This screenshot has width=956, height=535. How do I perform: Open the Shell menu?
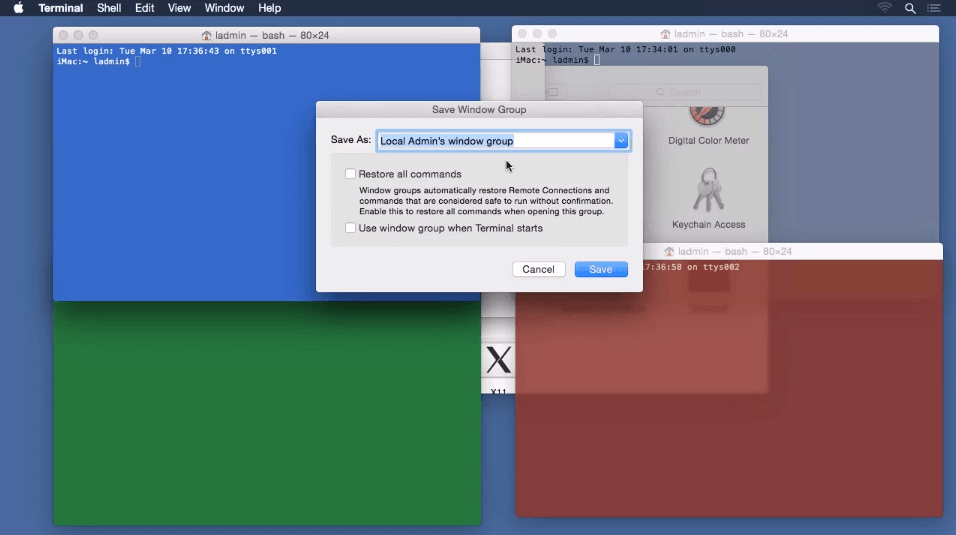point(109,8)
